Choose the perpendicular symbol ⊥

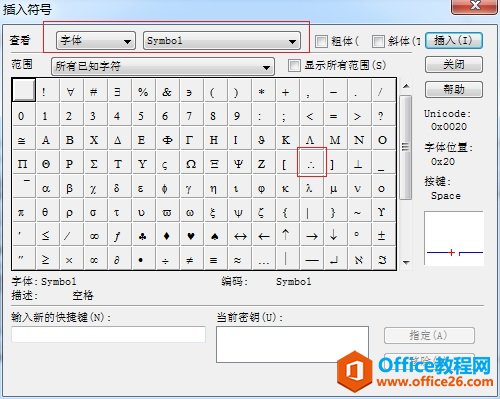pos(358,163)
